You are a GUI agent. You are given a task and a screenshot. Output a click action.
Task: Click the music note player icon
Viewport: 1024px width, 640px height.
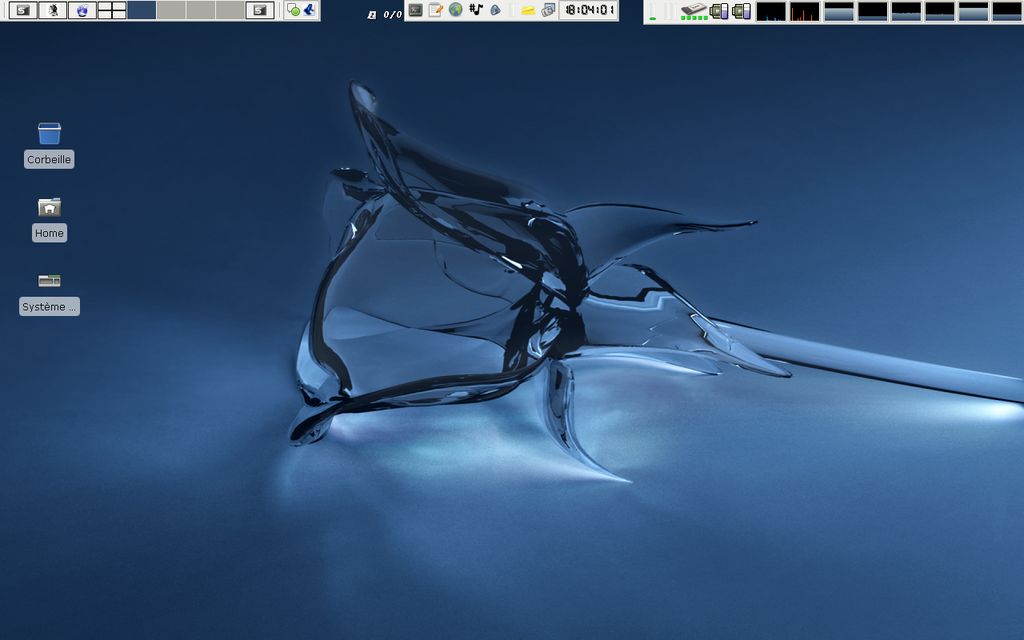click(476, 10)
